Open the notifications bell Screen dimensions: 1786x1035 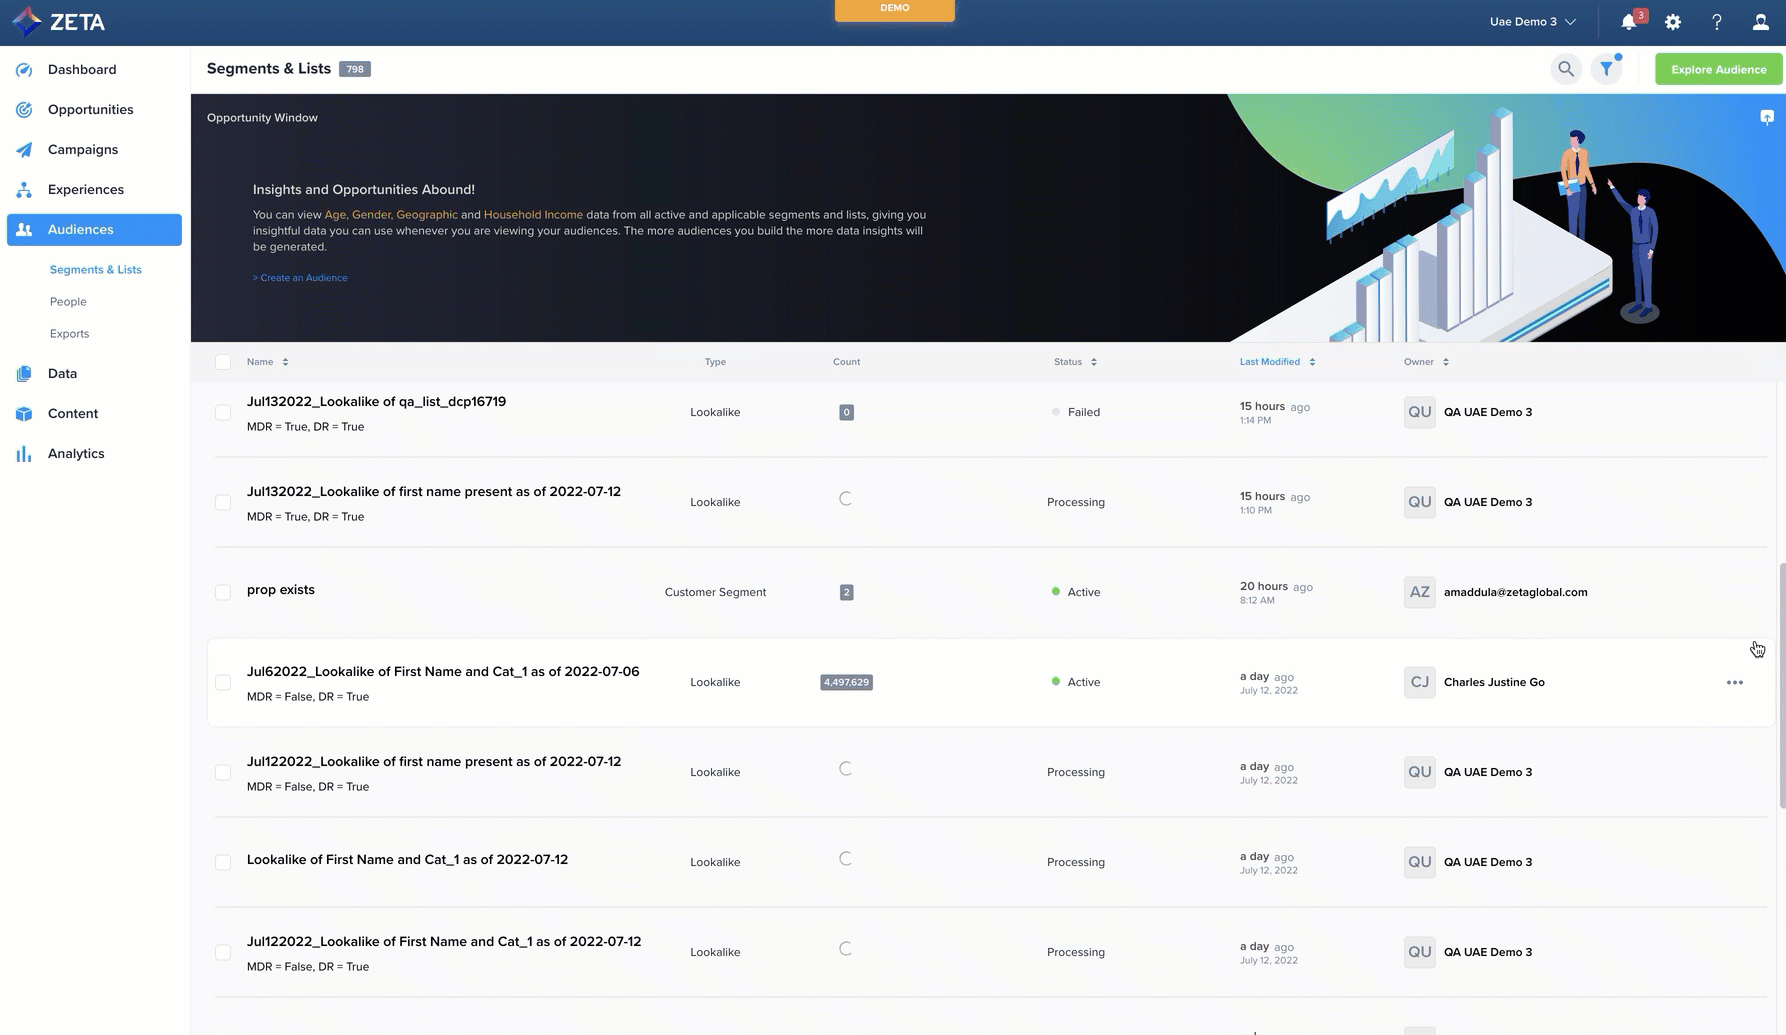[x=1629, y=22]
